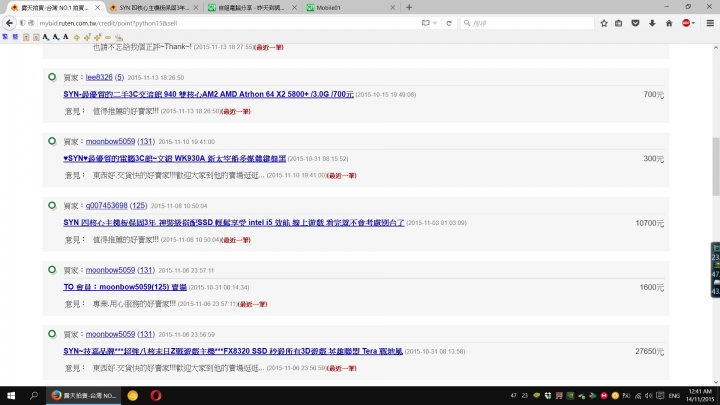The image size is (720, 405).
Task: Bookmark this page with the star icon
Action: click(604, 23)
